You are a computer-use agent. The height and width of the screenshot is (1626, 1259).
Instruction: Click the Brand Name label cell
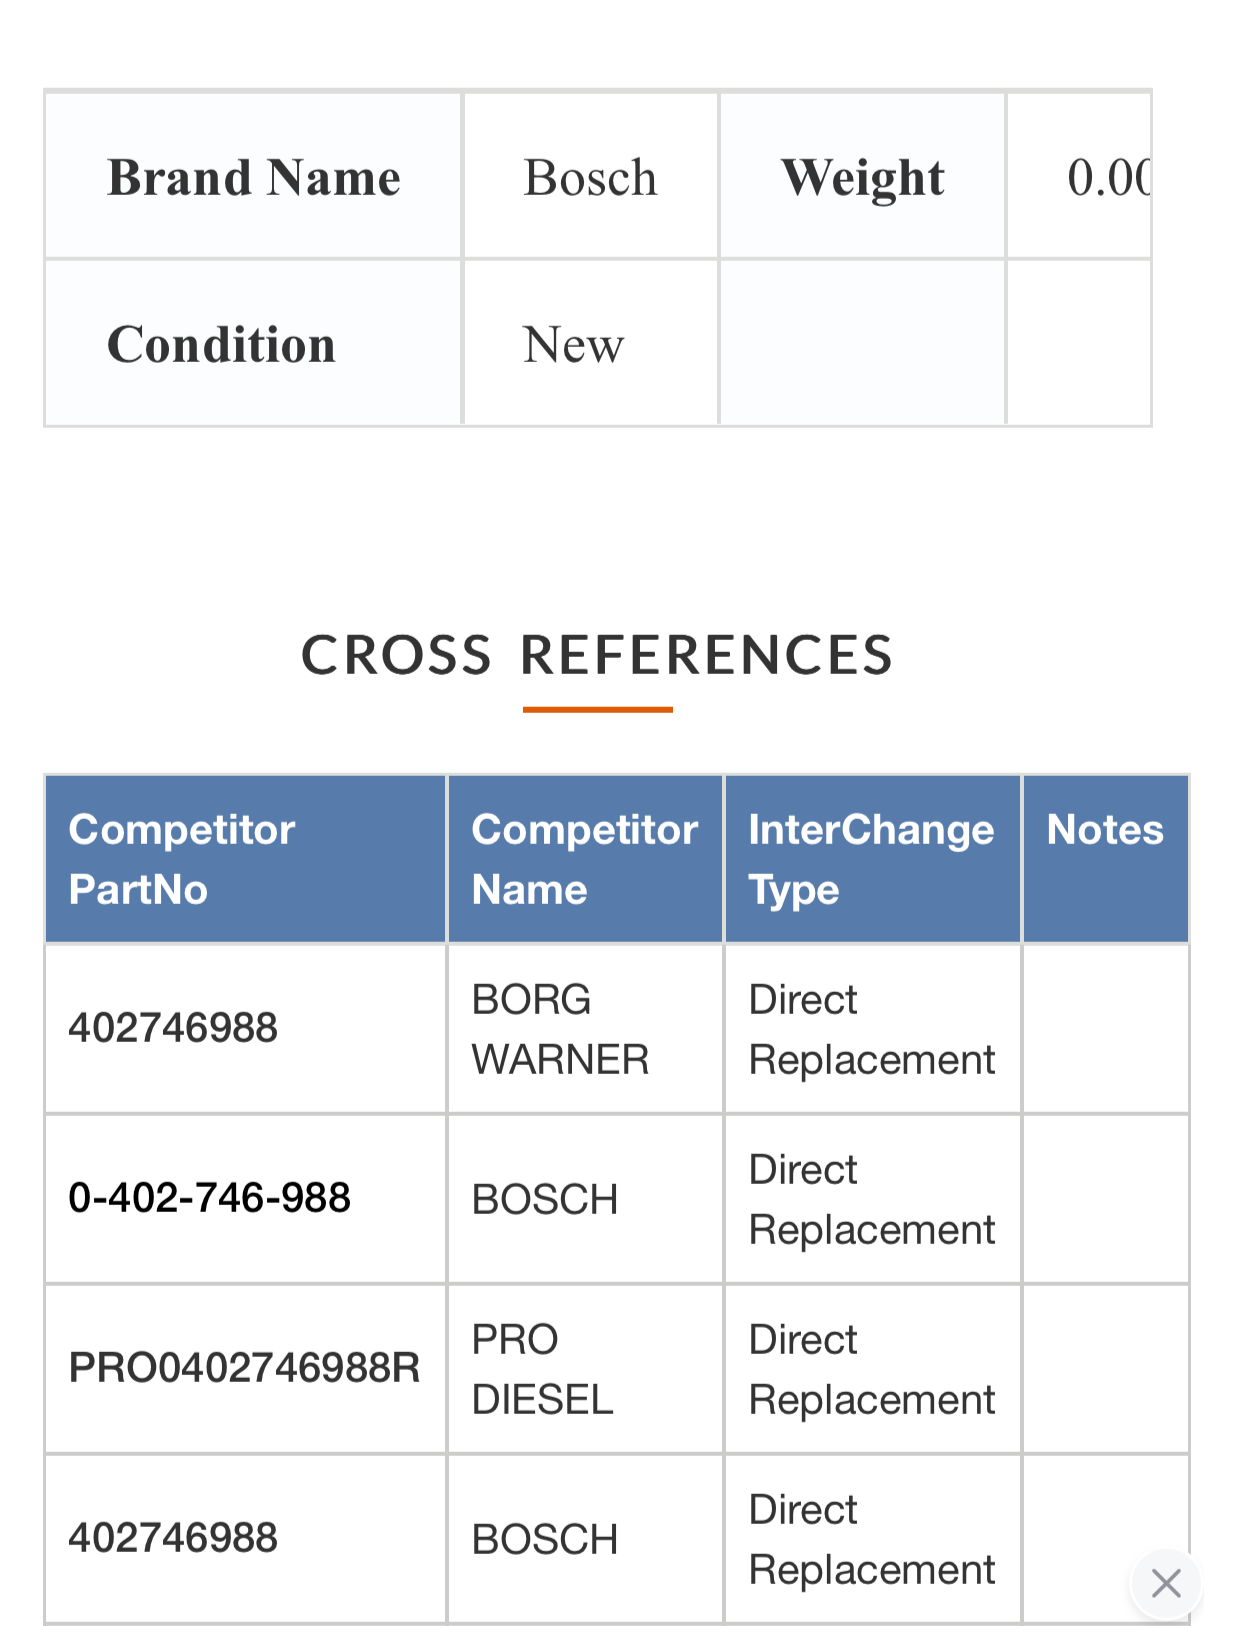[254, 178]
